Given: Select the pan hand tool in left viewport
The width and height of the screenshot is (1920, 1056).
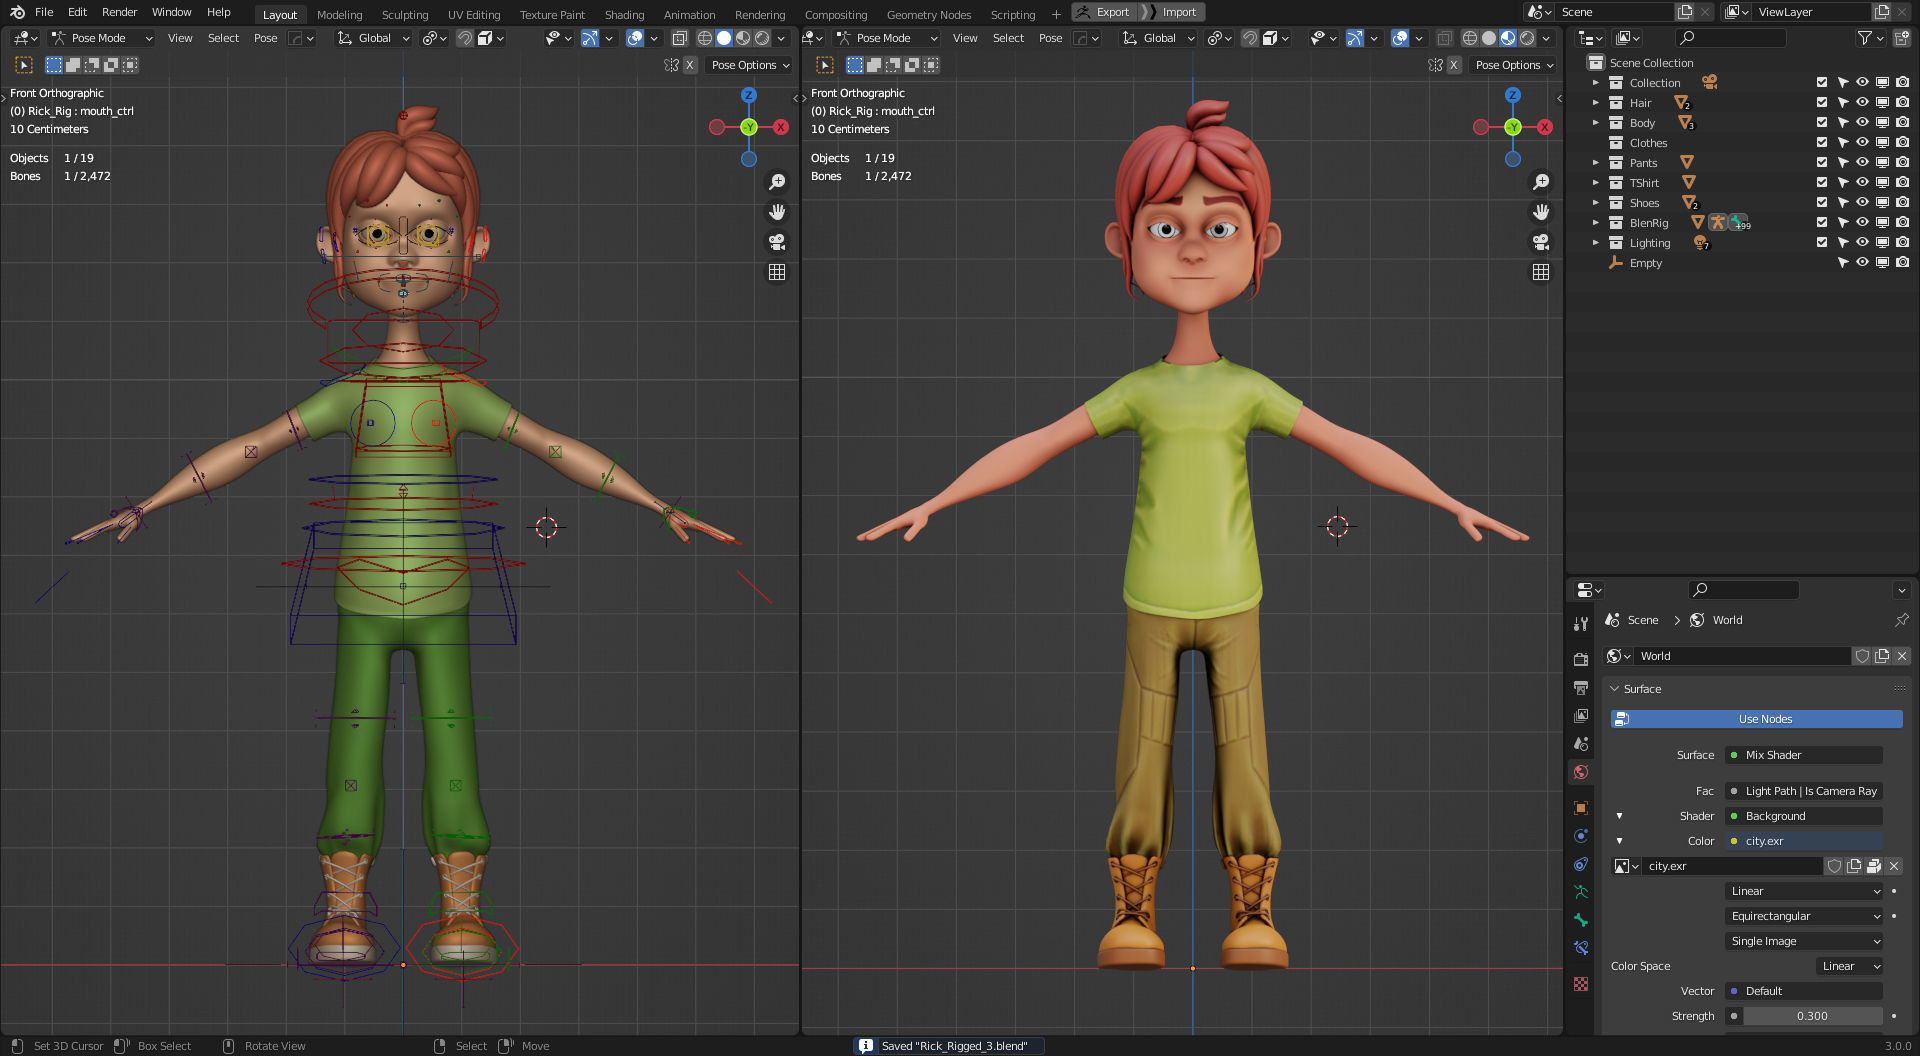Looking at the screenshot, I should point(777,212).
